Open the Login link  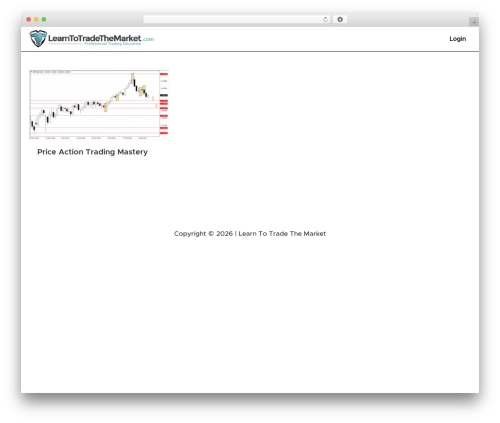pos(457,39)
